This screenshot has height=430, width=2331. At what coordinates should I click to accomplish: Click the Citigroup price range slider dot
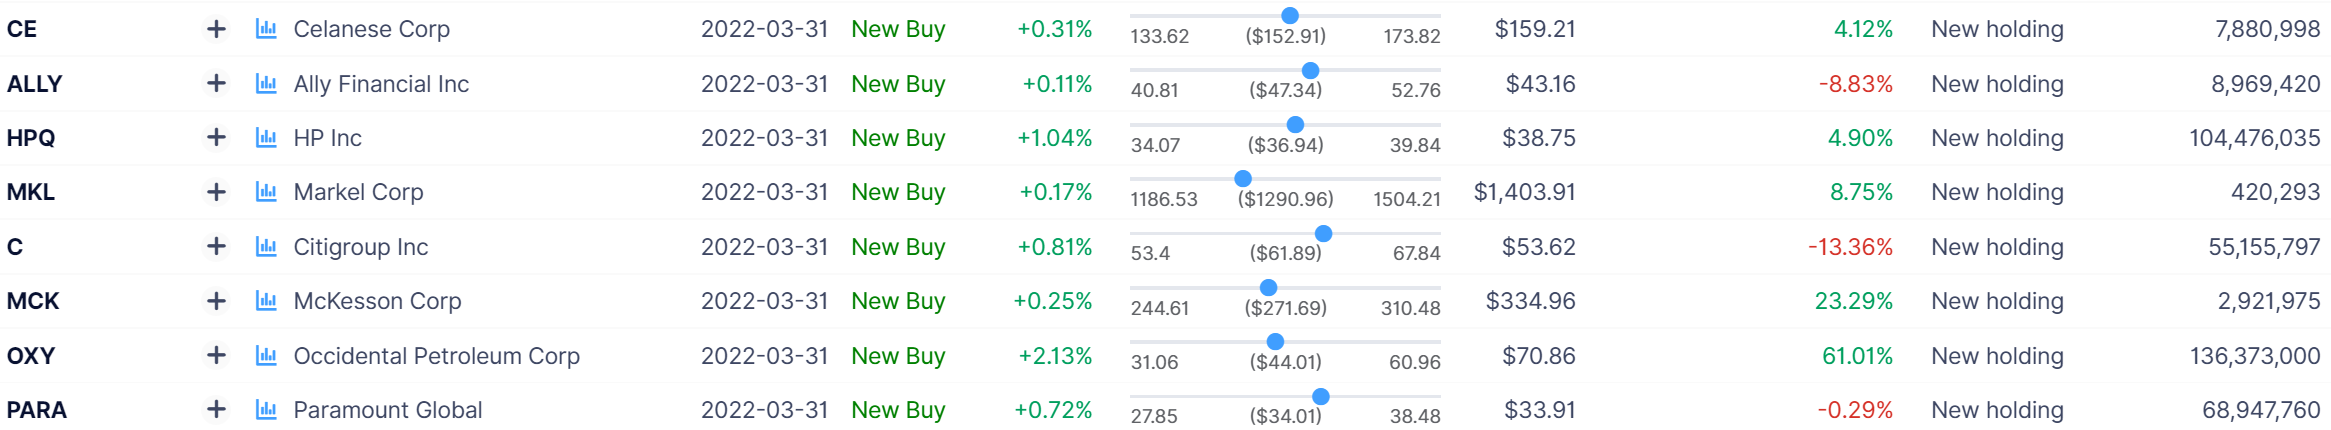1323,234
